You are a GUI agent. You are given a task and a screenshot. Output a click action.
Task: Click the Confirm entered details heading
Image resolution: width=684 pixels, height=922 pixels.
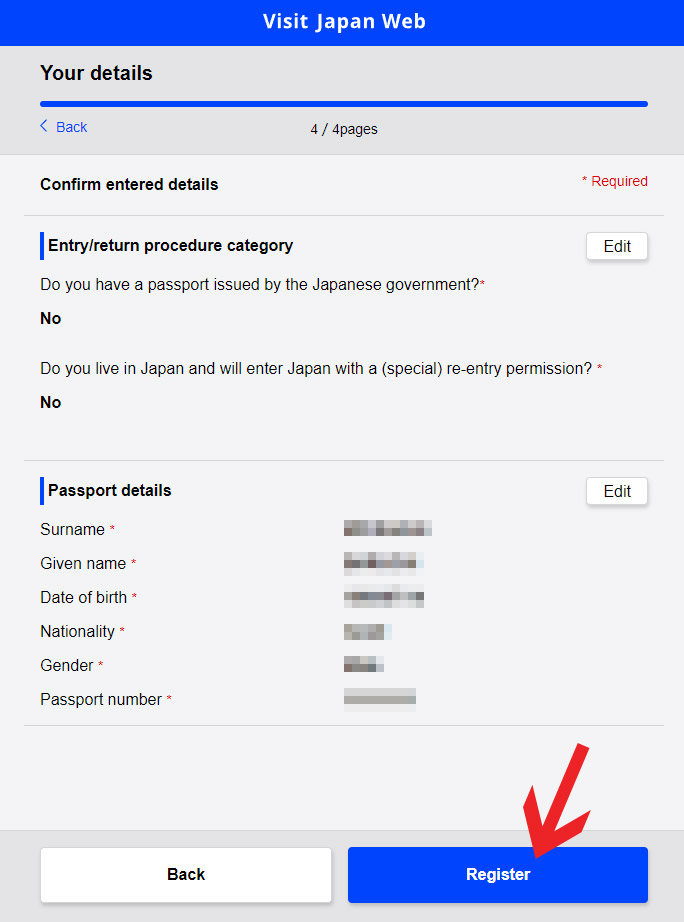coord(129,184)
